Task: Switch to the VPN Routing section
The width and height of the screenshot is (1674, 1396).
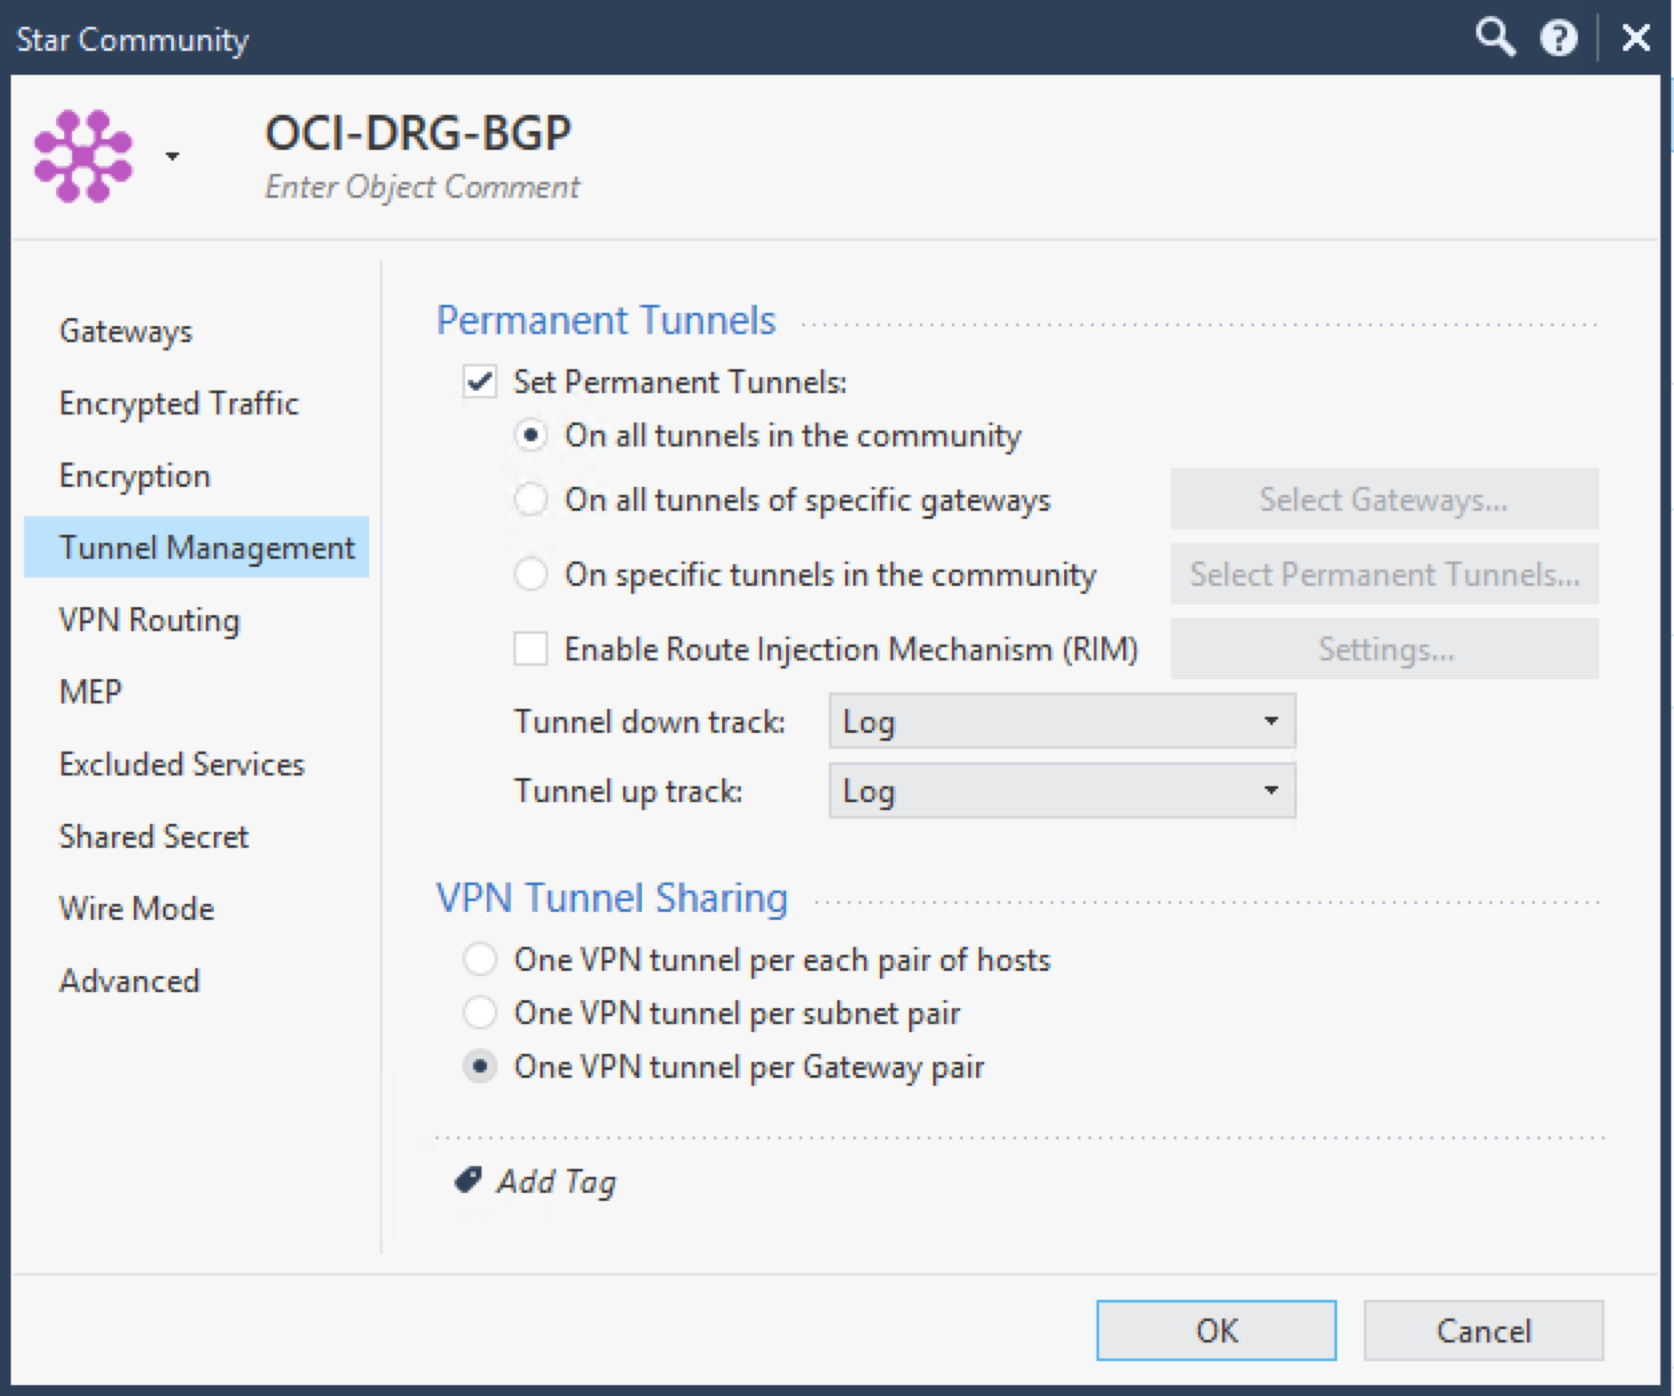Action: coord(149,620)
